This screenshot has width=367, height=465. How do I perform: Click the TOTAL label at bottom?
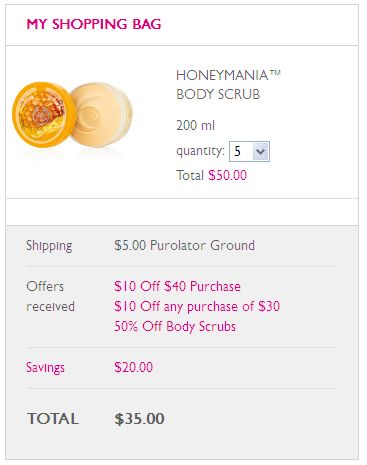[53, 419]
